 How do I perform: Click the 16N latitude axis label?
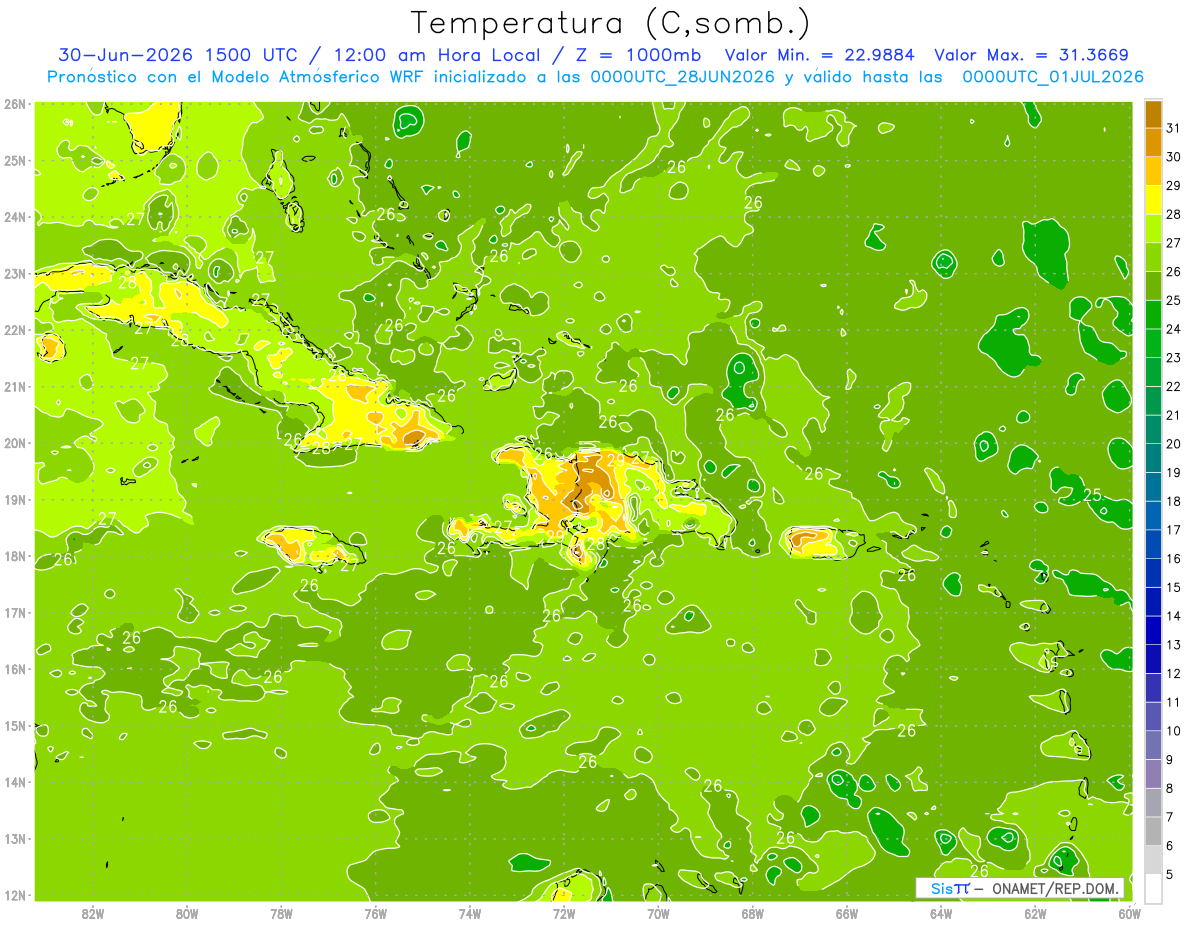point(15,668)
